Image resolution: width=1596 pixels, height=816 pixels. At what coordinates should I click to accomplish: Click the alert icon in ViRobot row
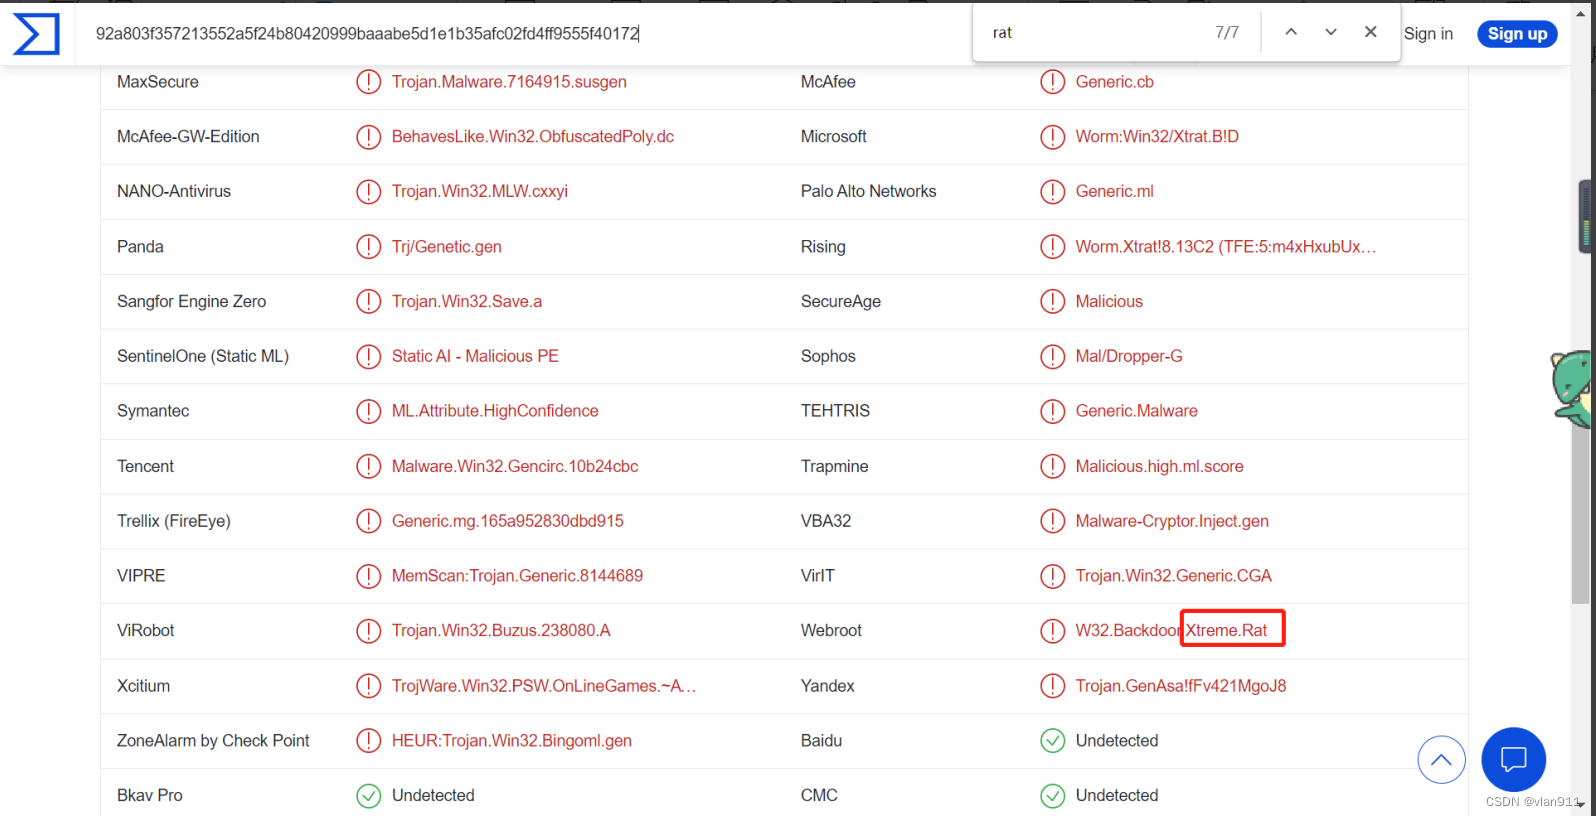(x=369, y=631)
